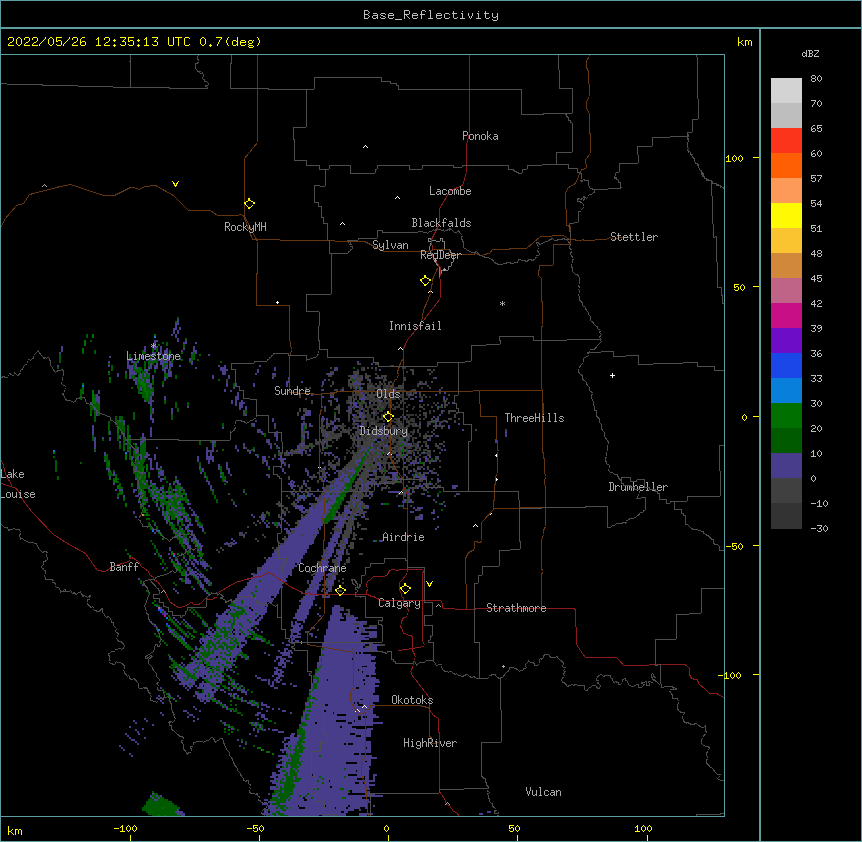Pick the yellow 51-54 dBZ legend swatch
Viewport: 862px width, 842px height.
click(786, 215)
